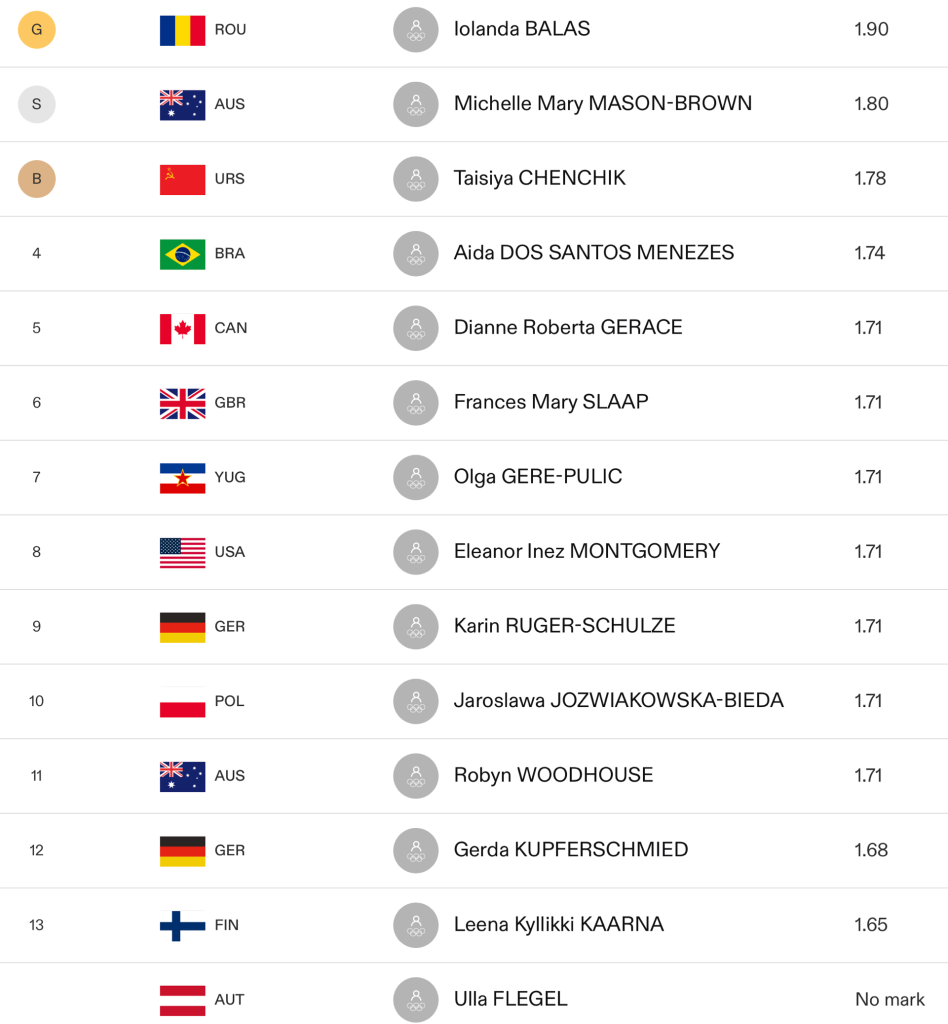Open Eleanor Inez MONTGOMERY profile link
This screenshot has width=948, height=1024.
pyautogui.click(x=586, y=551)
